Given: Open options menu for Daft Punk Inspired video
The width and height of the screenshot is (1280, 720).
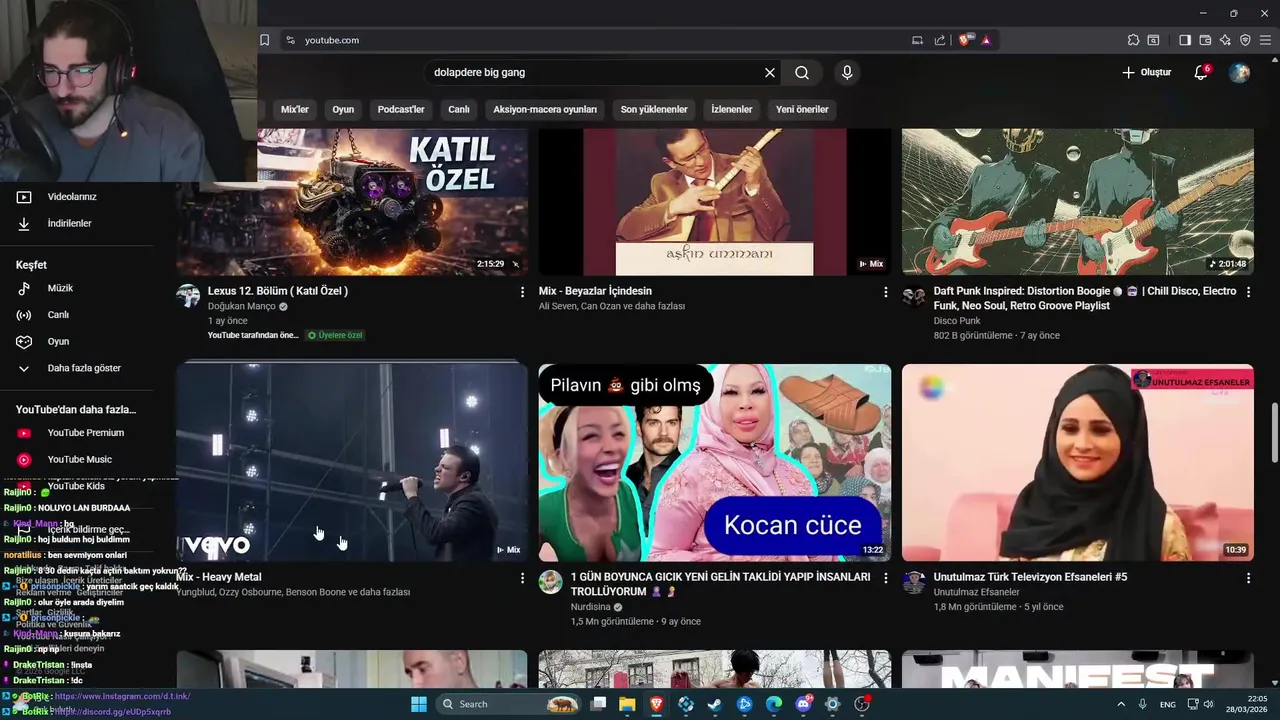Looking at the screenshot, I should (1248, 292).
